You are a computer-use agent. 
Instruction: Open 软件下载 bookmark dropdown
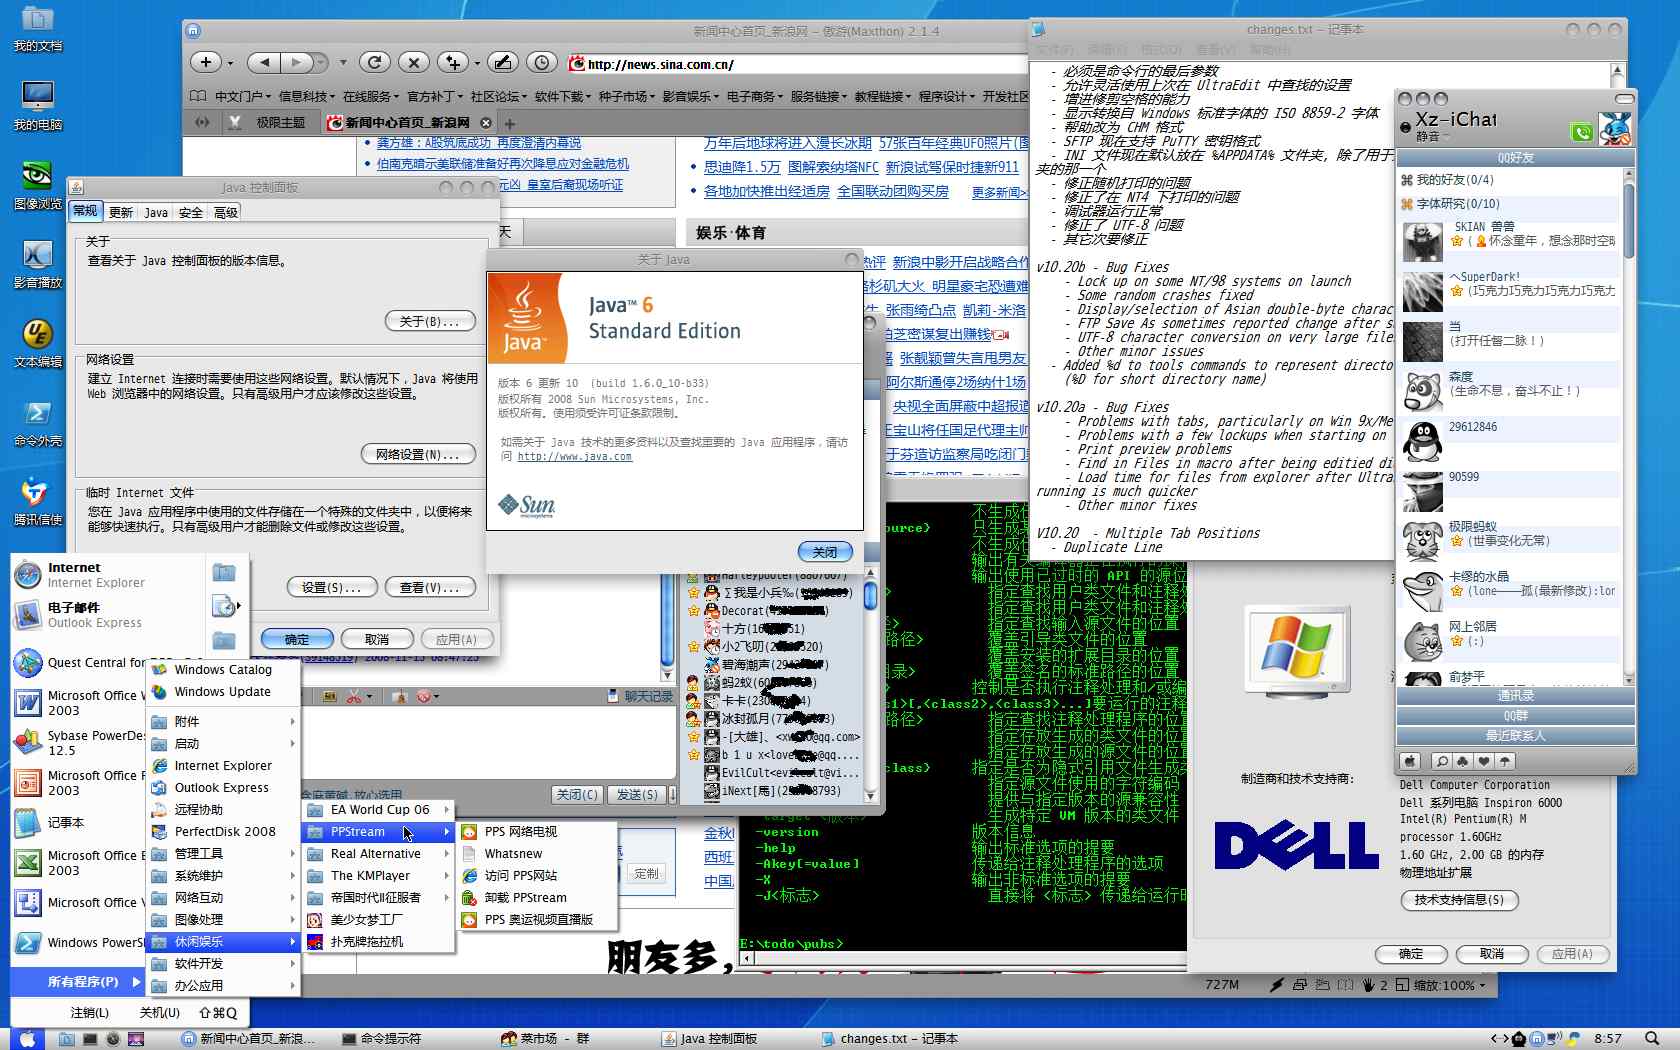click(x=562, y=96)
